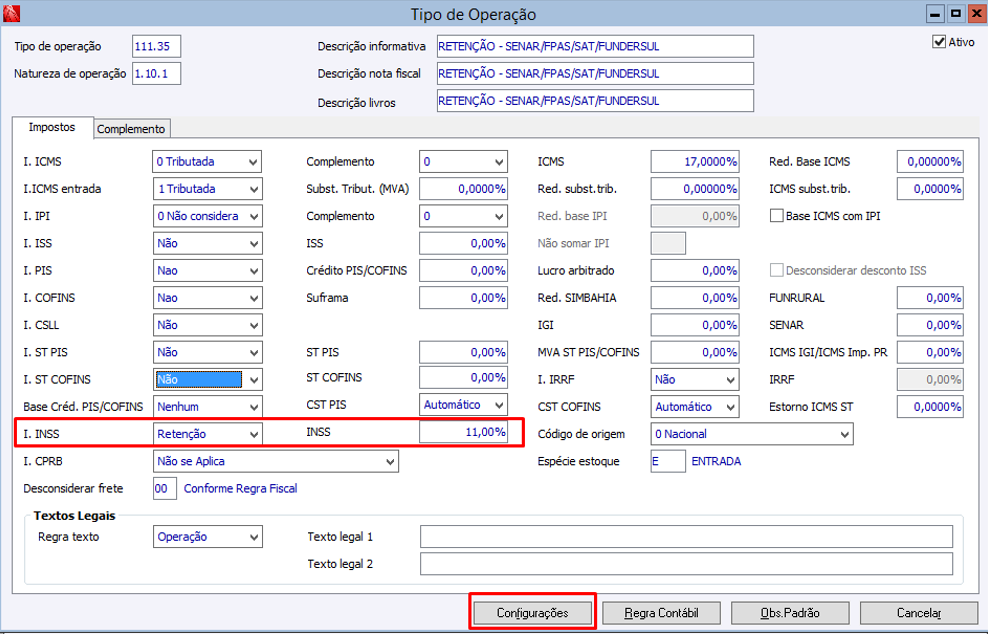Open the I. INSS Retenção dropdown
The width and height of the screenshot is (988, 635).
[207, 434]
